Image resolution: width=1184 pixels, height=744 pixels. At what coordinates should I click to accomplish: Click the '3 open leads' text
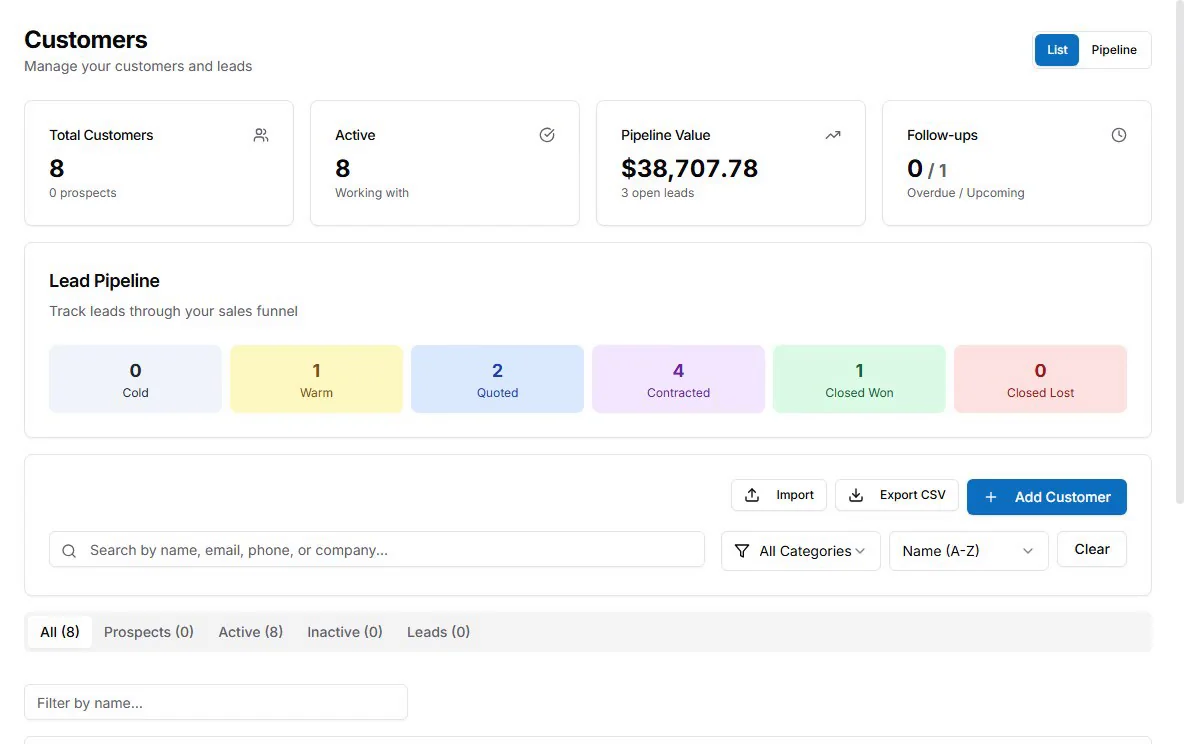(x=658, y=193)
